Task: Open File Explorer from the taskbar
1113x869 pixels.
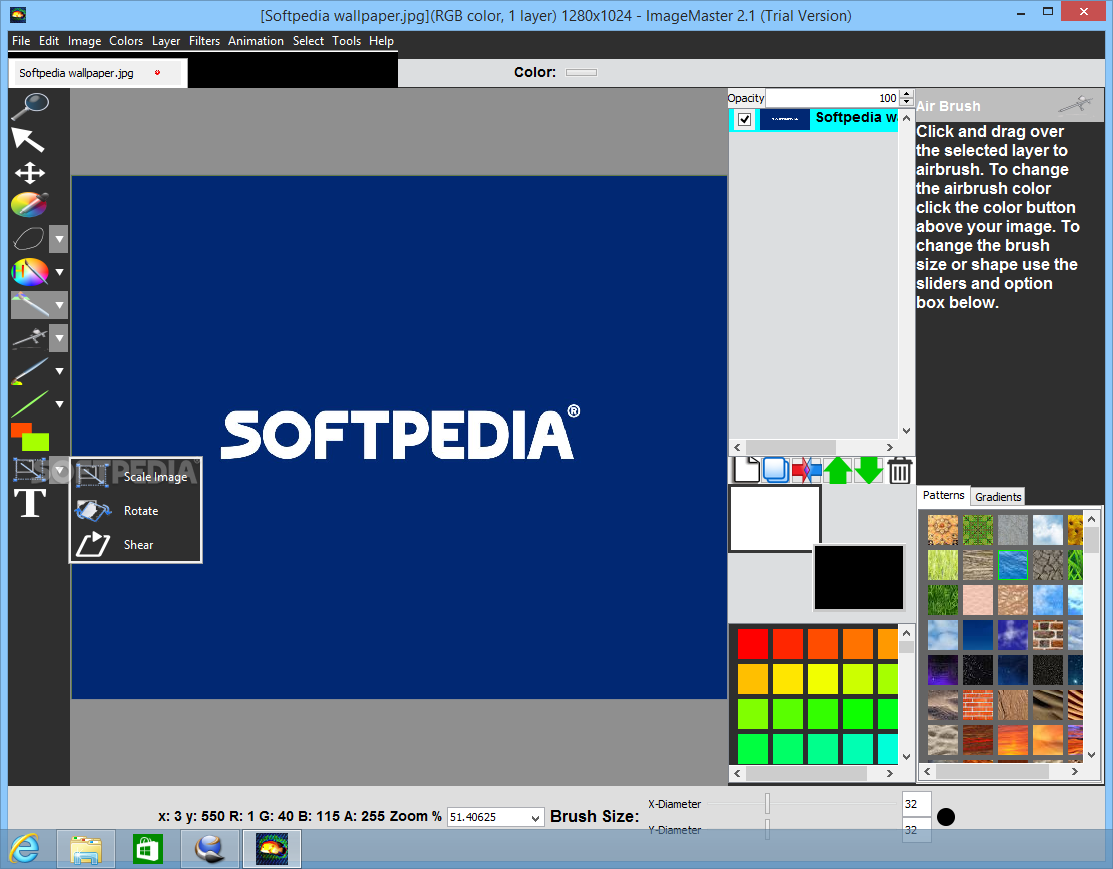Action: tap(86, 849)
